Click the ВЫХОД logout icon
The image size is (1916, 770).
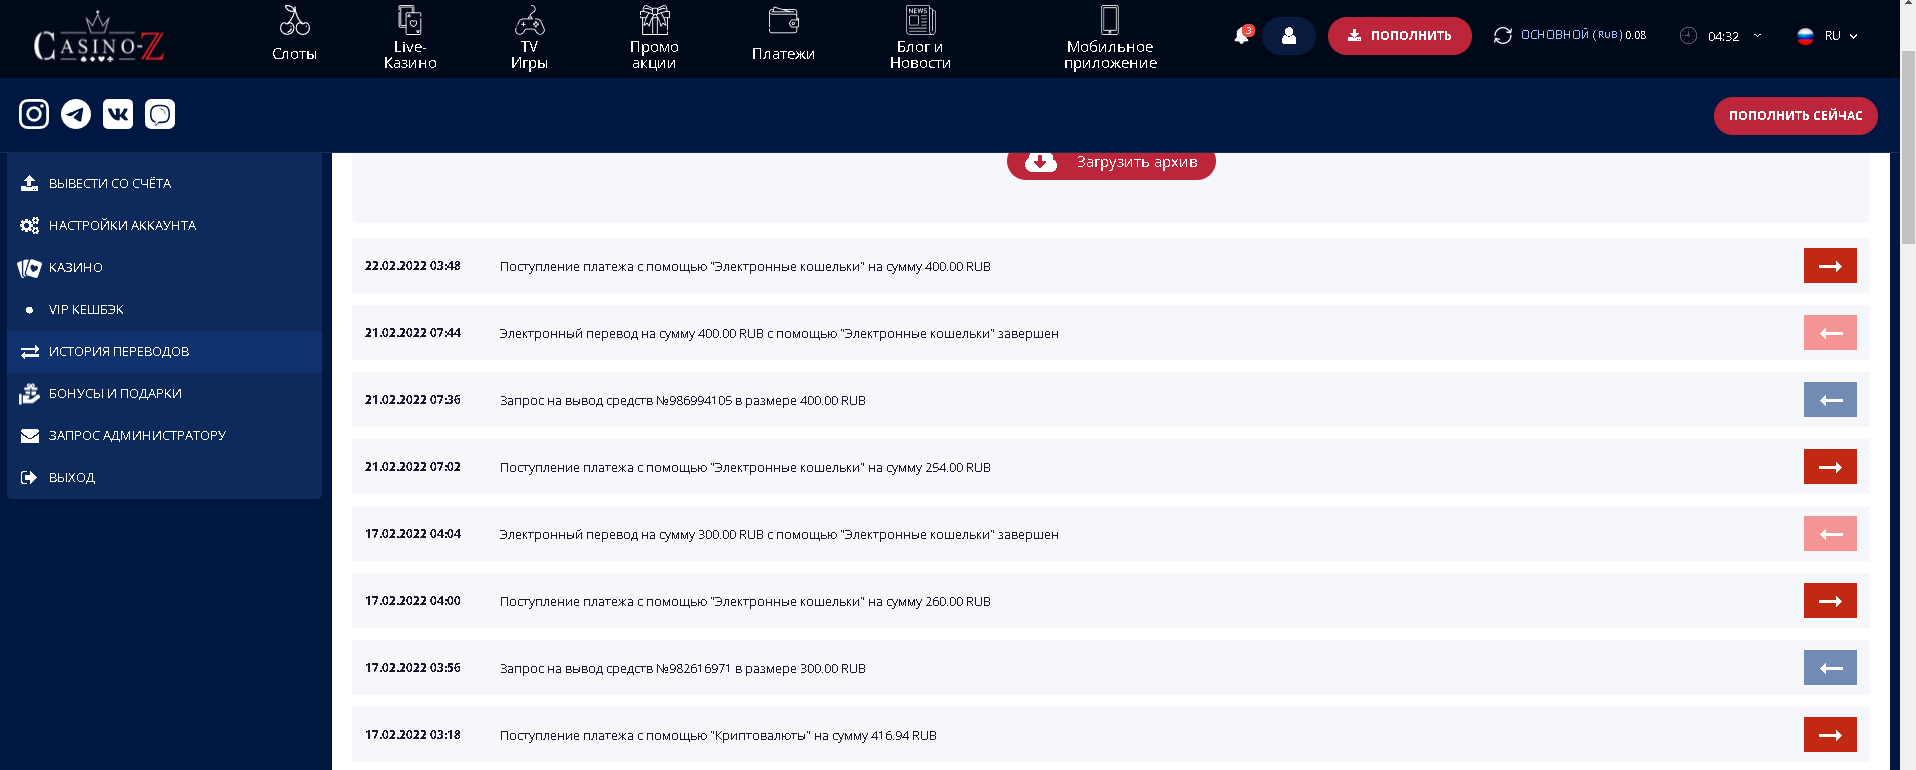coord(29,477)
